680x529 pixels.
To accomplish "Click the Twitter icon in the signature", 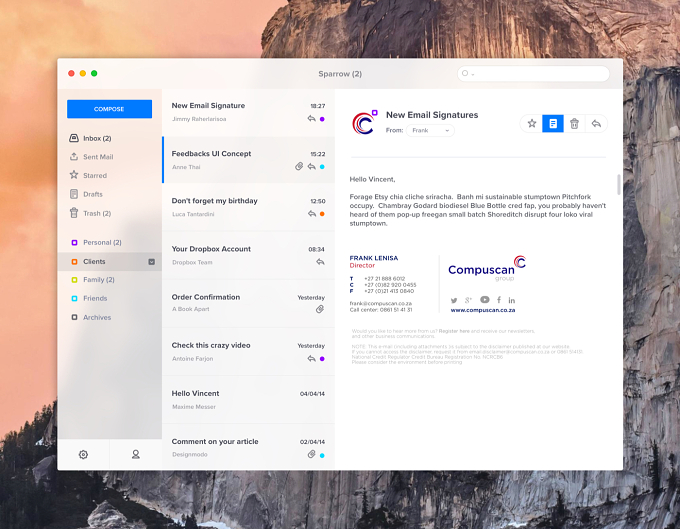I will pyautogui.click(x=454, y=300).
